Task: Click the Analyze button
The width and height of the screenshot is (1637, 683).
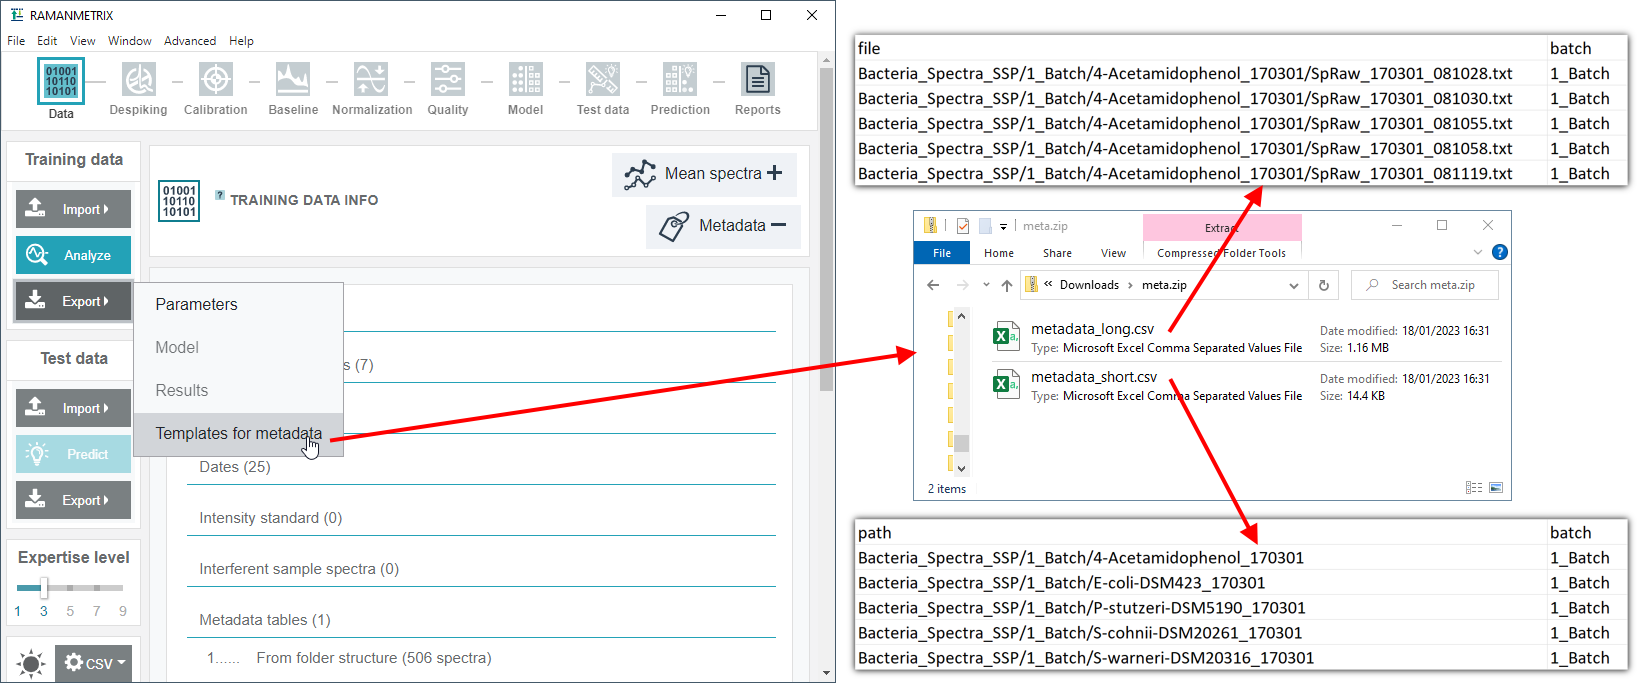Action: tap(73, 255)
